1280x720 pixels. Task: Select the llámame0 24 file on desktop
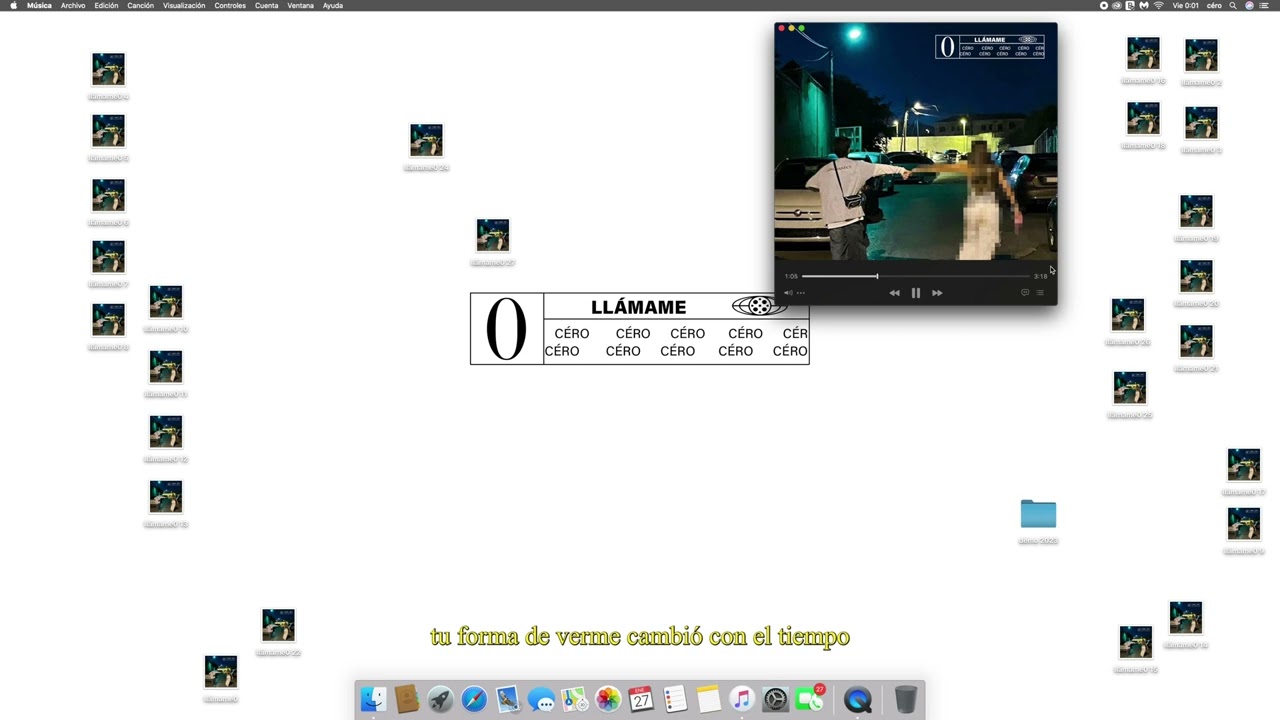(x=426, y=140)
